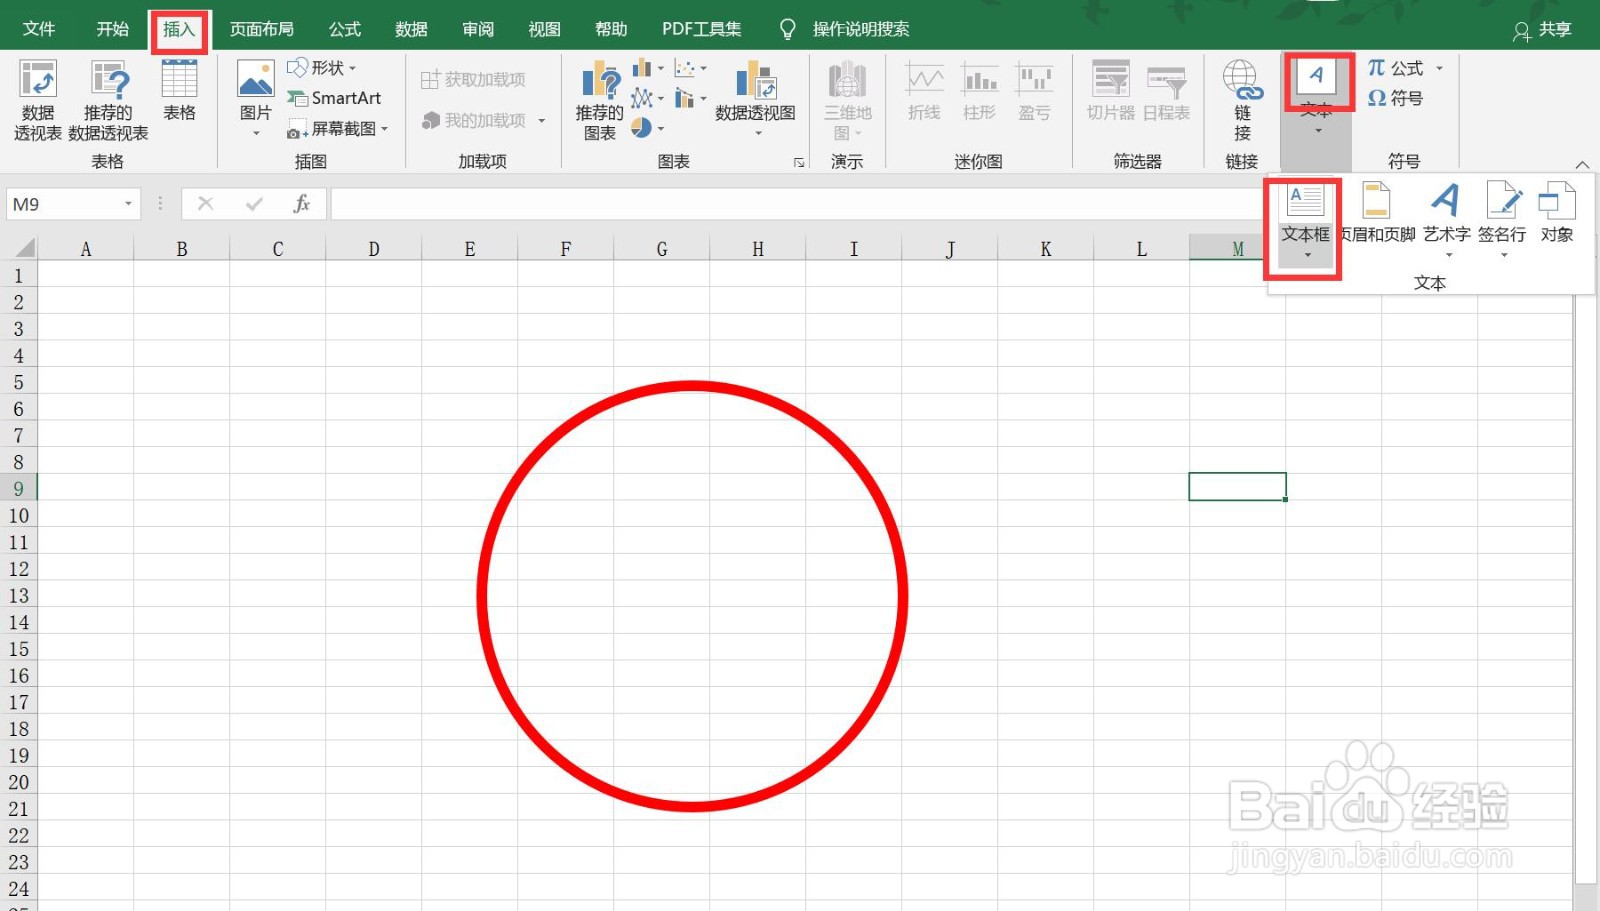Click Header & Footer (页眉和页脚)
Viewport: 1600px width, 911px height.
pos(1377,214)
